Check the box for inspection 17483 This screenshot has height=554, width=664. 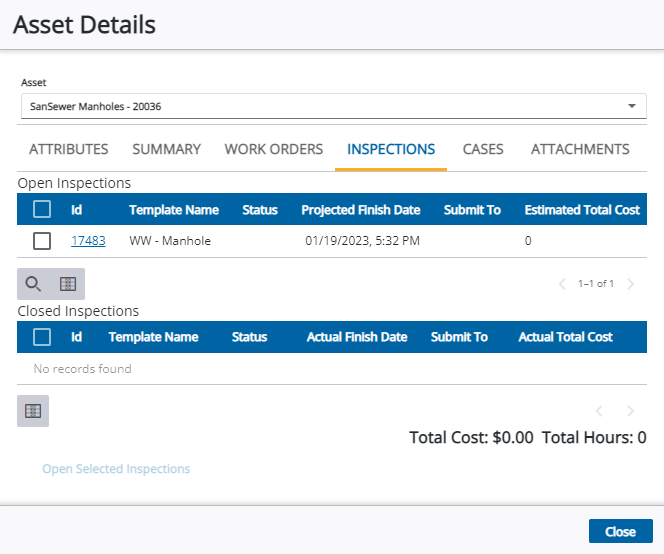pos(42,241)
